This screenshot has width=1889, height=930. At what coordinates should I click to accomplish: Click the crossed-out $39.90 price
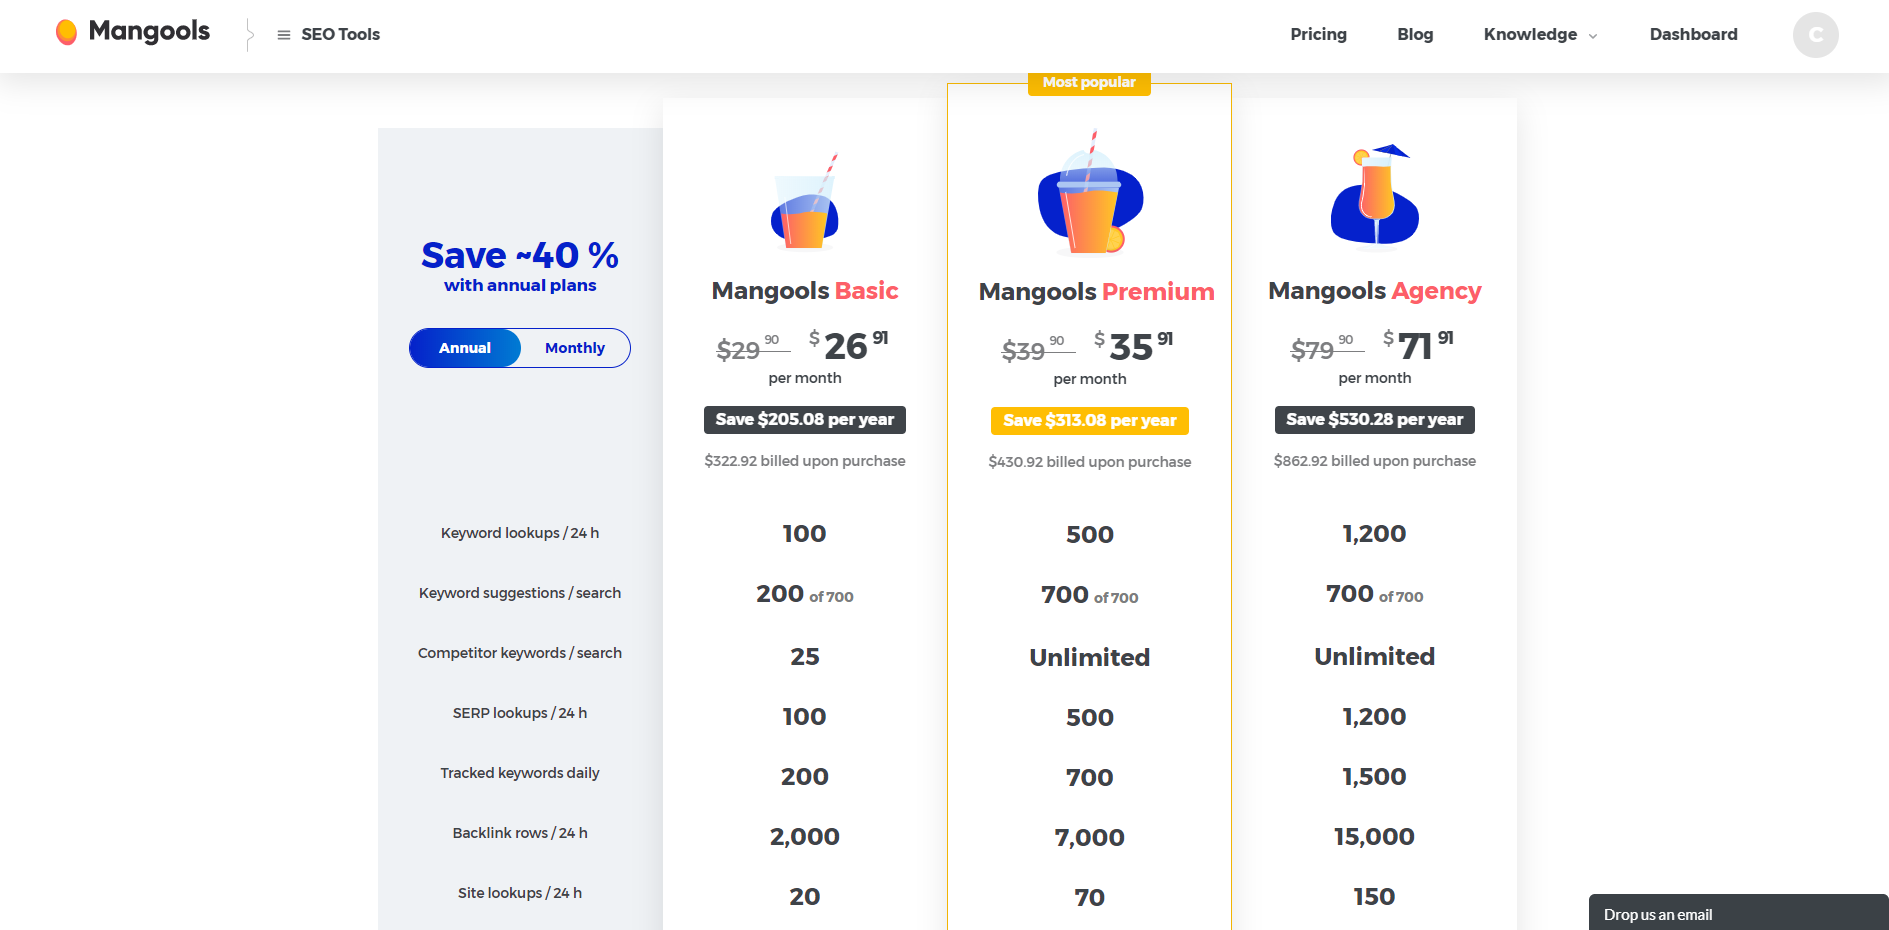[1038, 349]
